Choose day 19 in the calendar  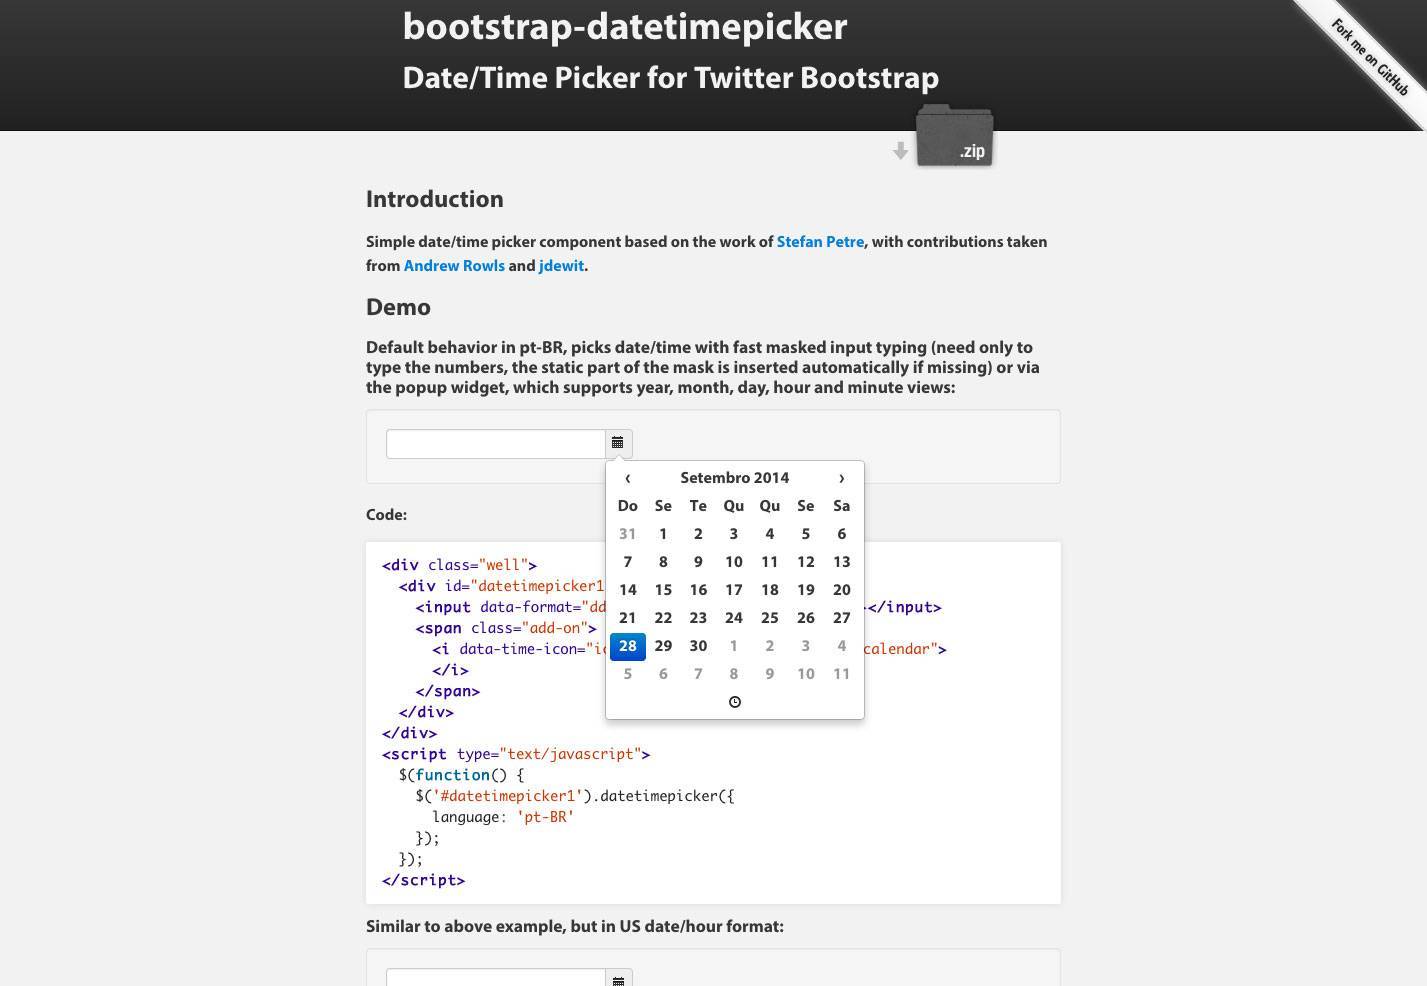click(x=805, y=590)
